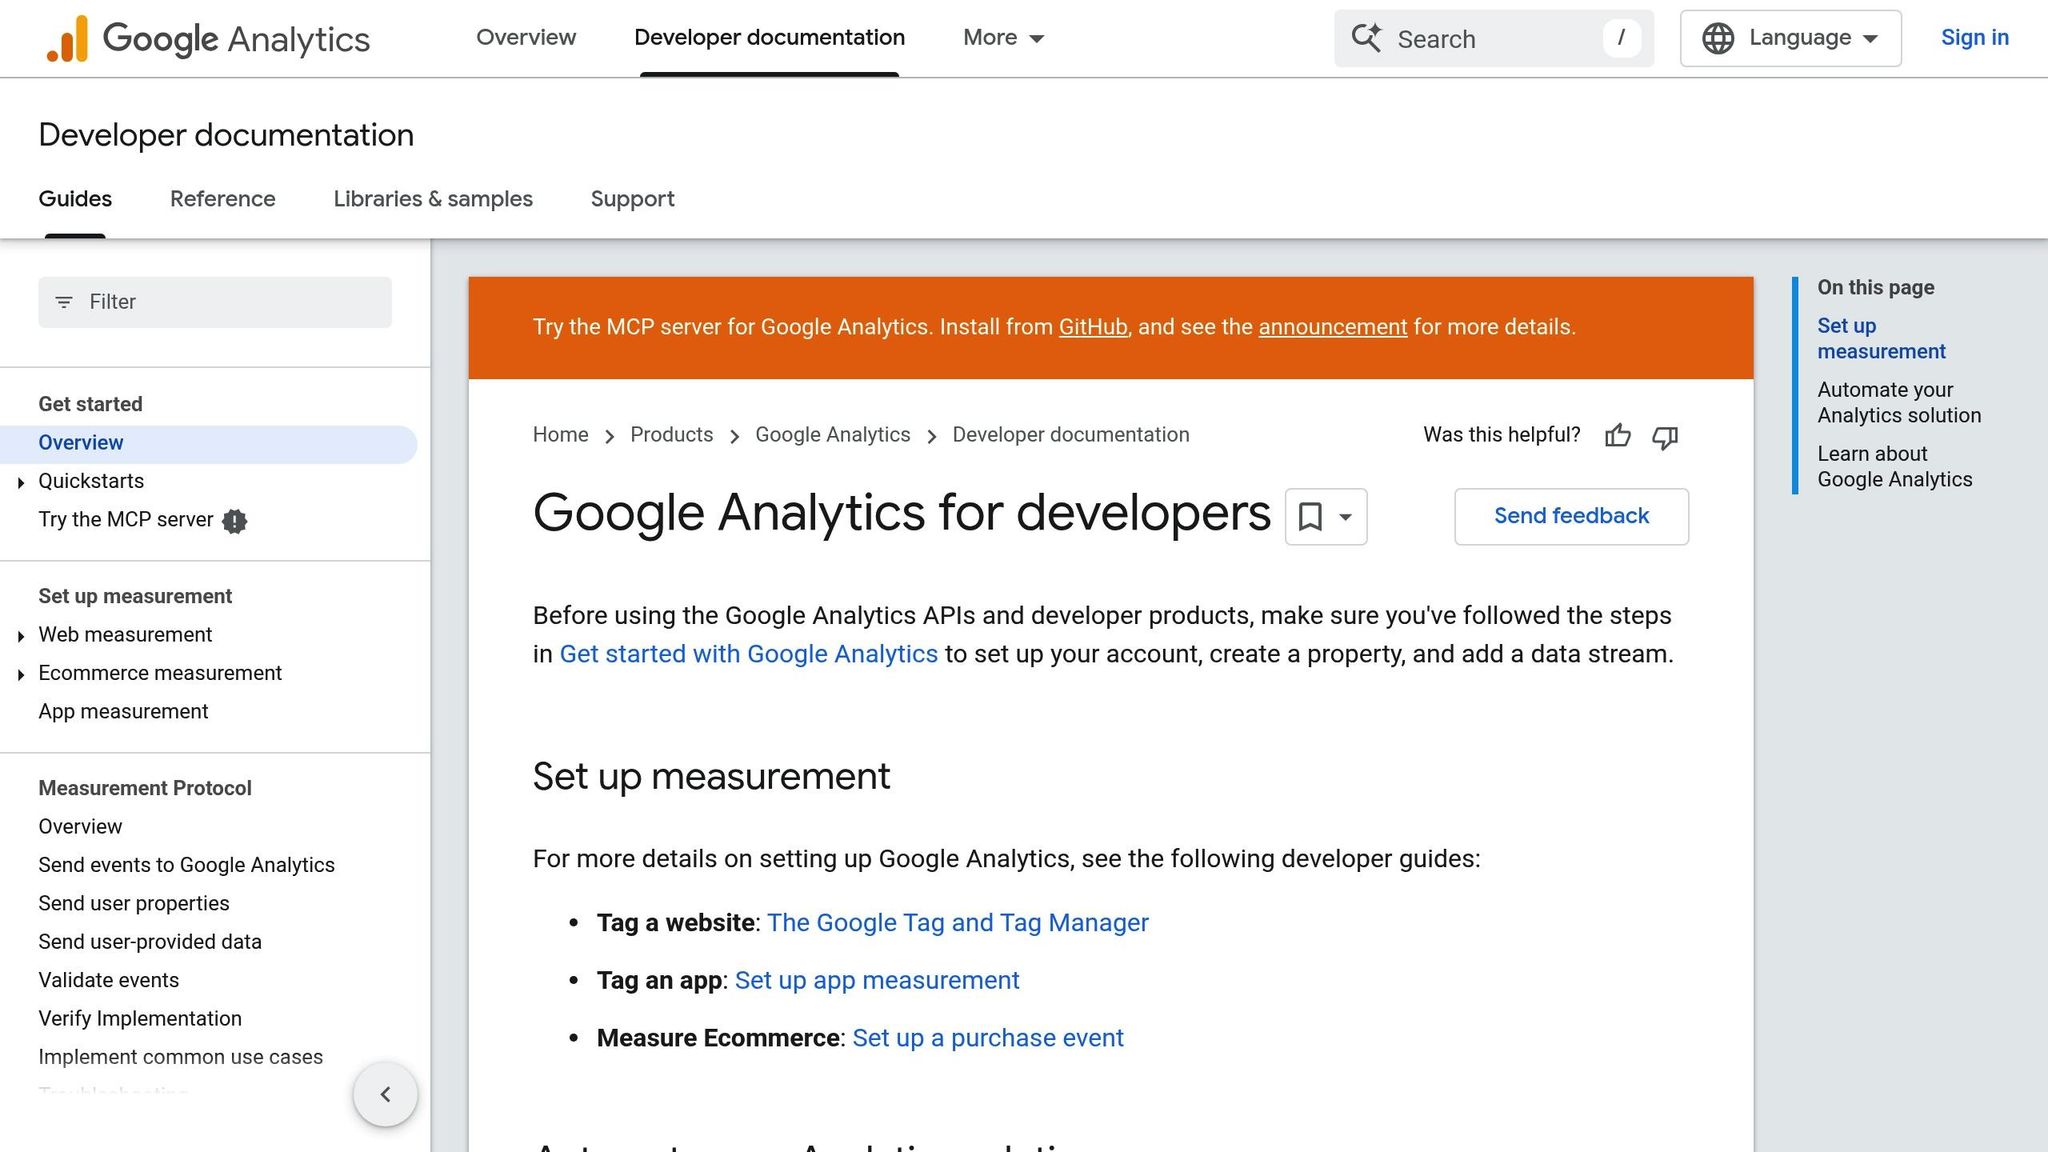
Task: Click the Google Analytics logo icon
Action: click(x=67, y=39)
